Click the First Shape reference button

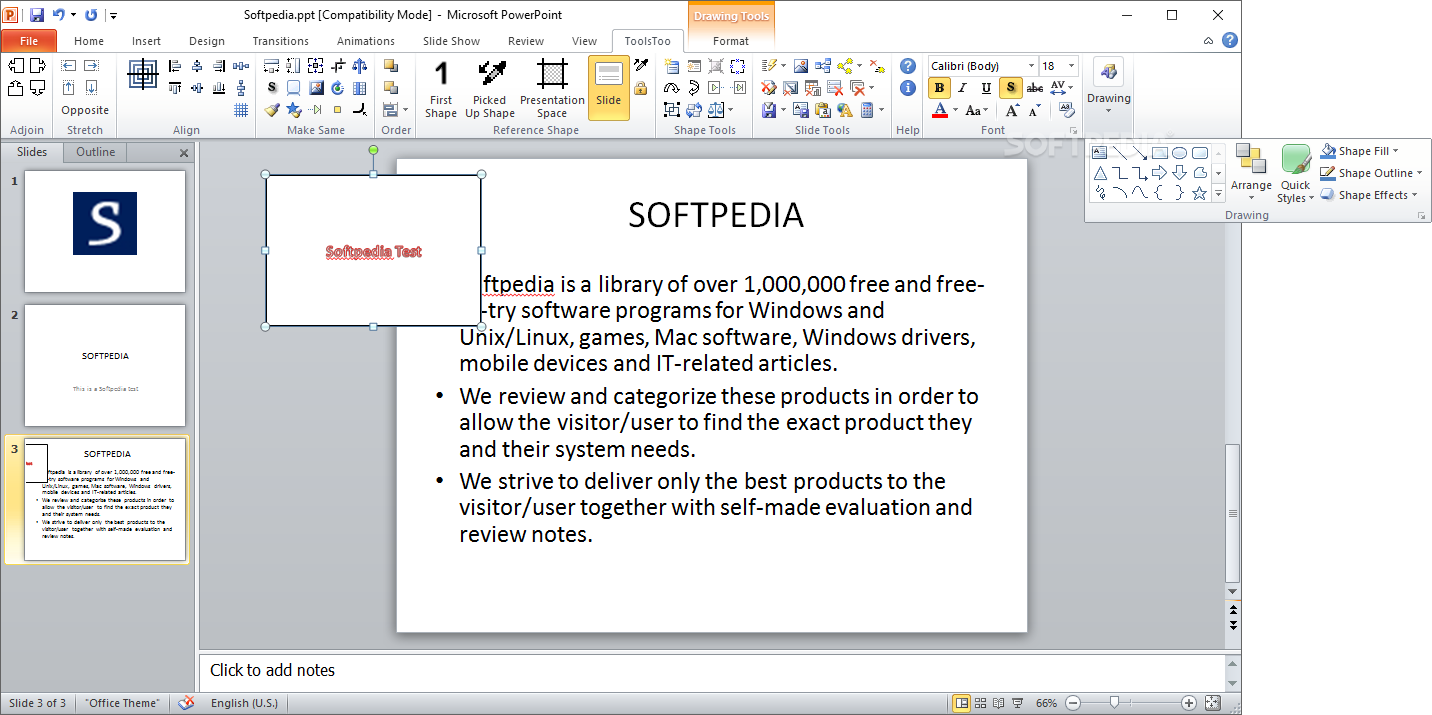(x=440, y=89)
